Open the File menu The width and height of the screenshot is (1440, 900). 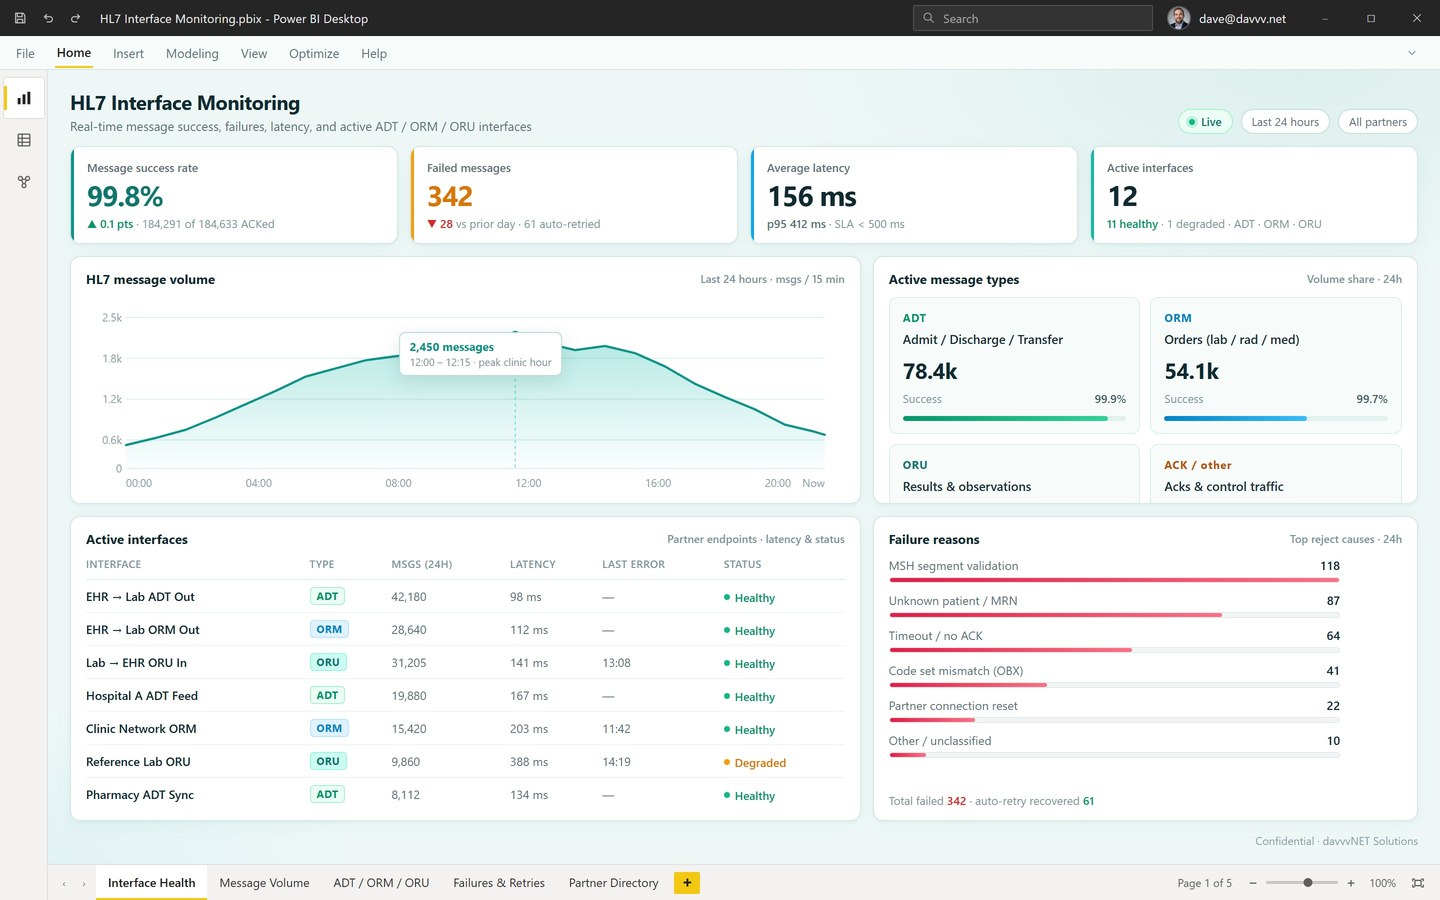point(25,54)
